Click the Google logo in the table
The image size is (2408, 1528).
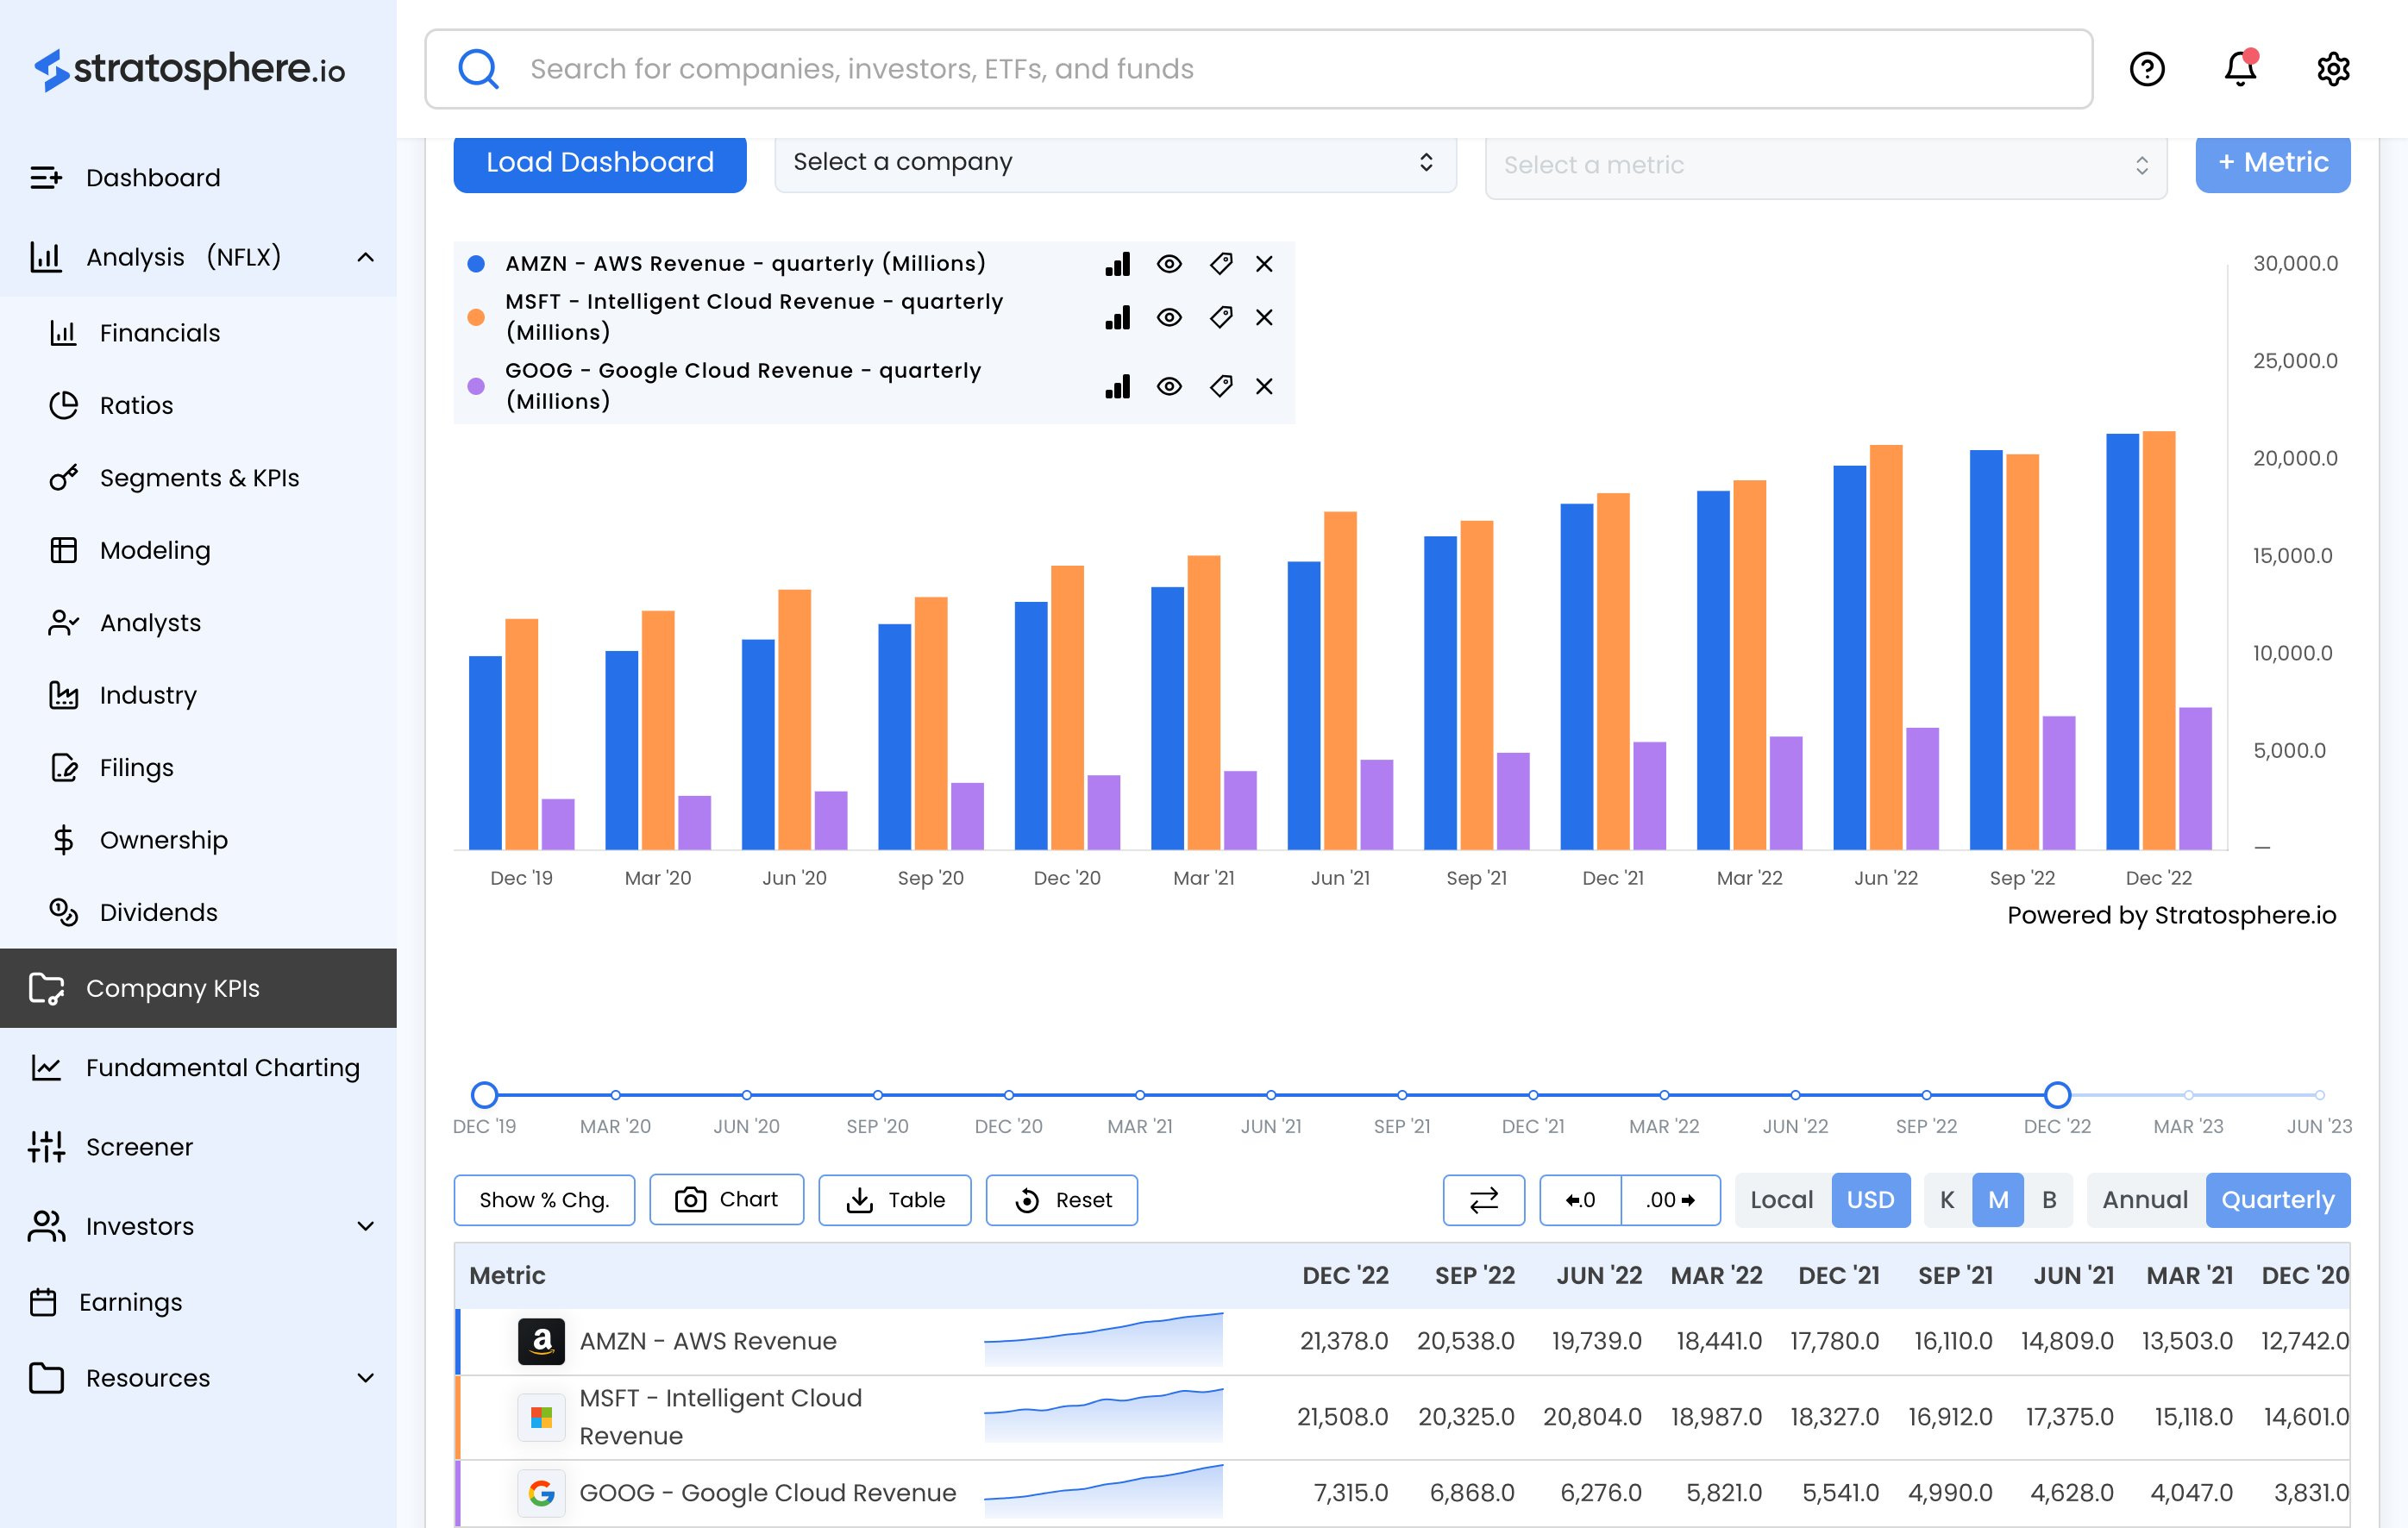tap(541, 1493)
